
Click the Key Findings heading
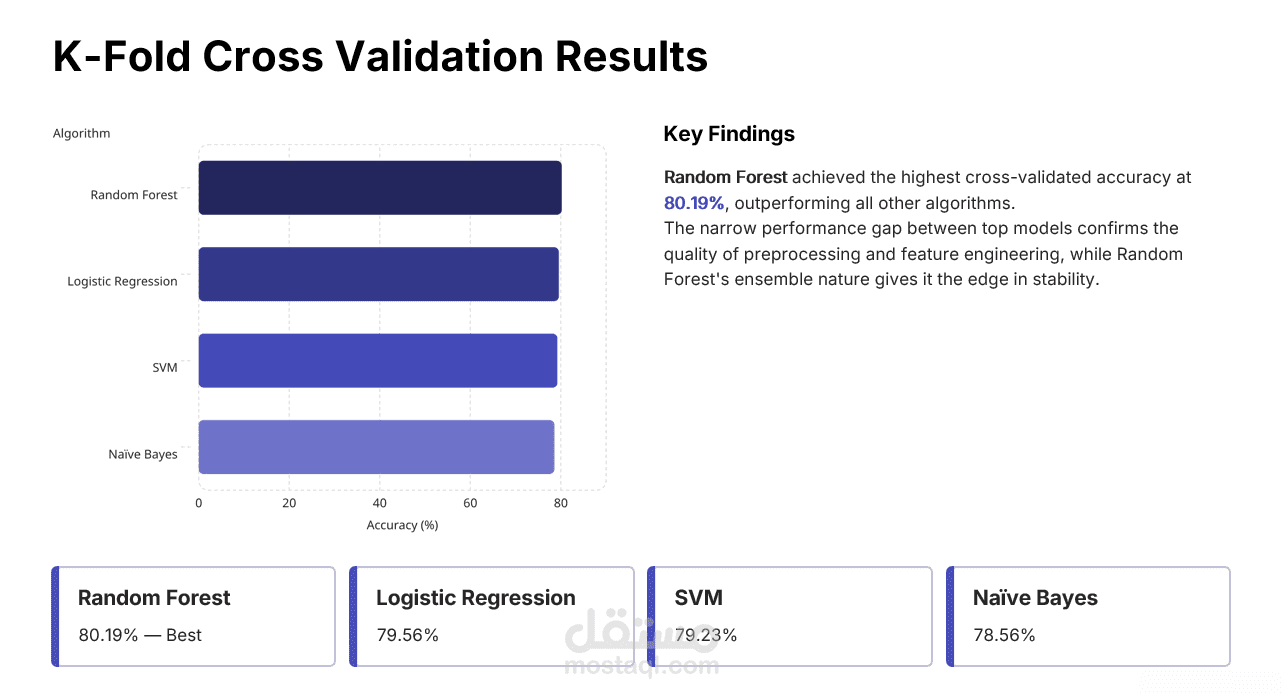pyautogui.click(x=729, y=134)
